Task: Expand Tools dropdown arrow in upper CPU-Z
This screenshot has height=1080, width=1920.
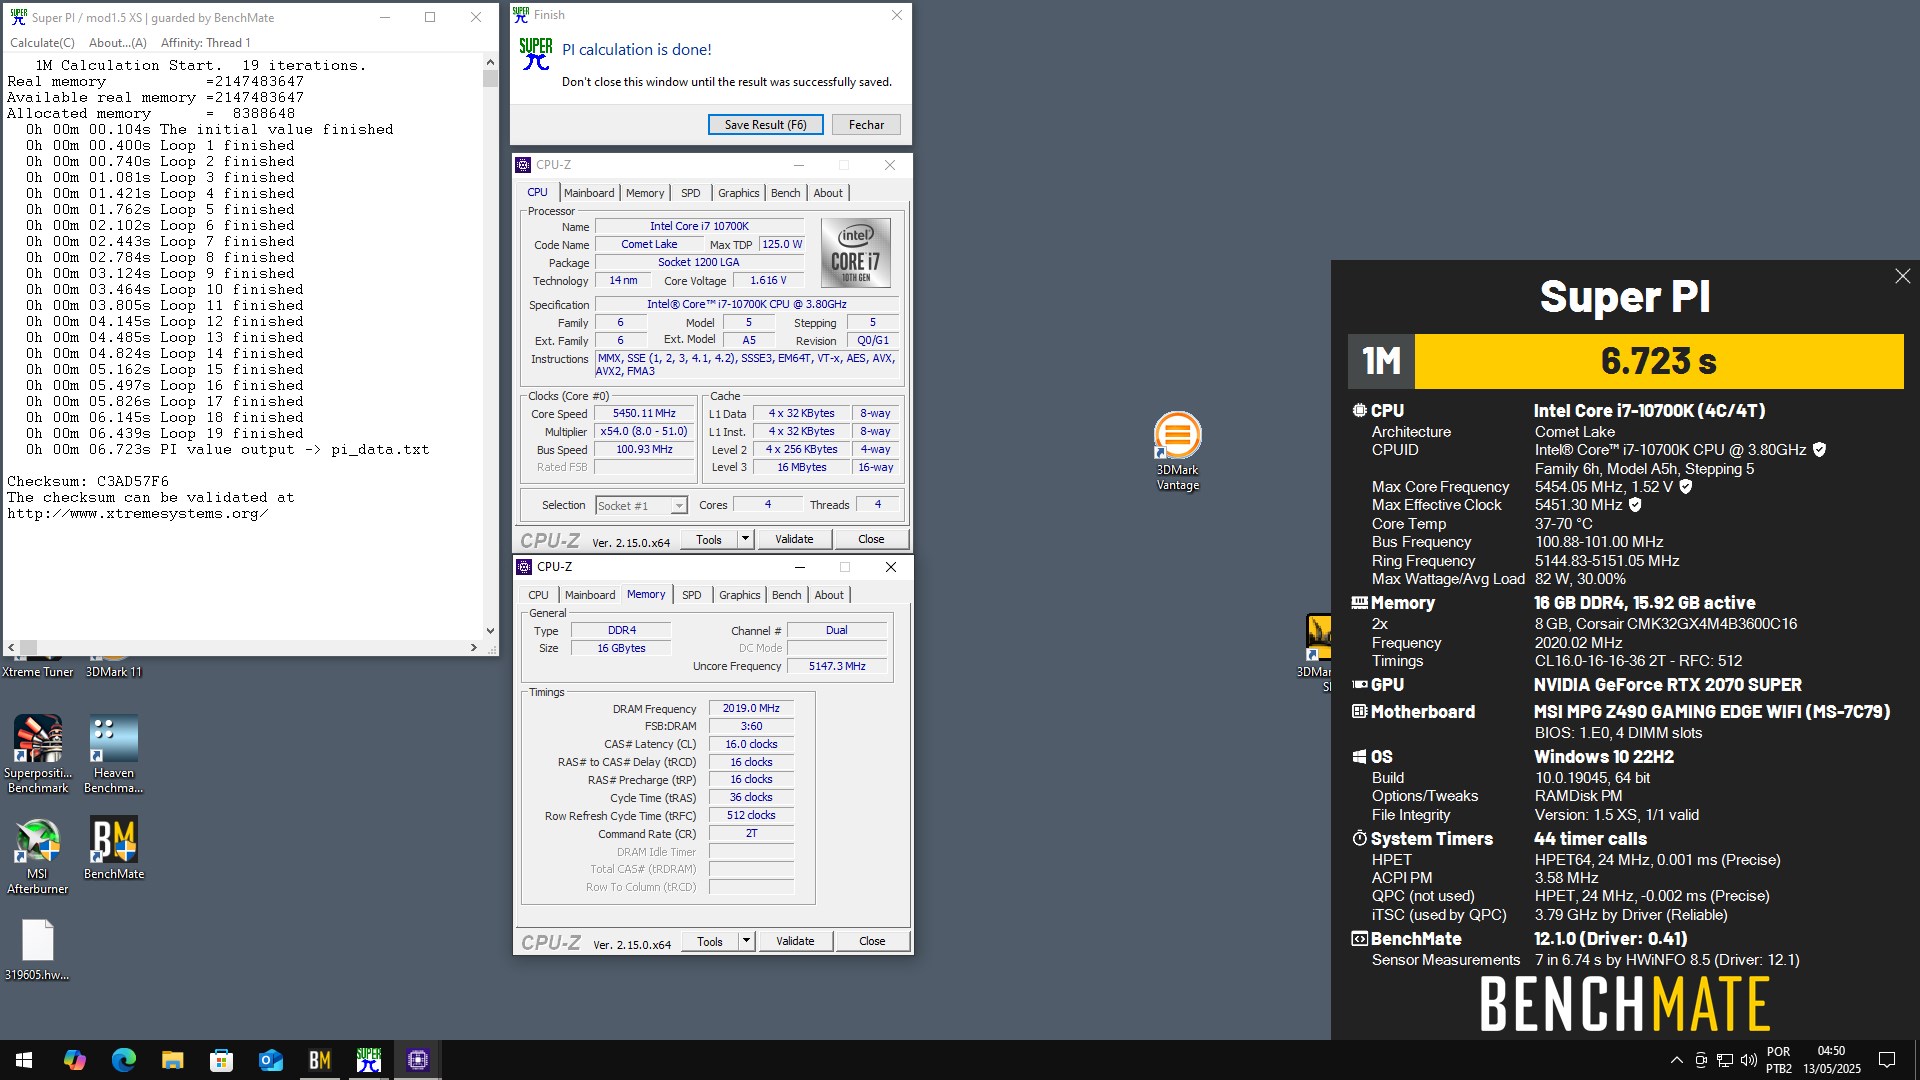Action: click(745, 539)
